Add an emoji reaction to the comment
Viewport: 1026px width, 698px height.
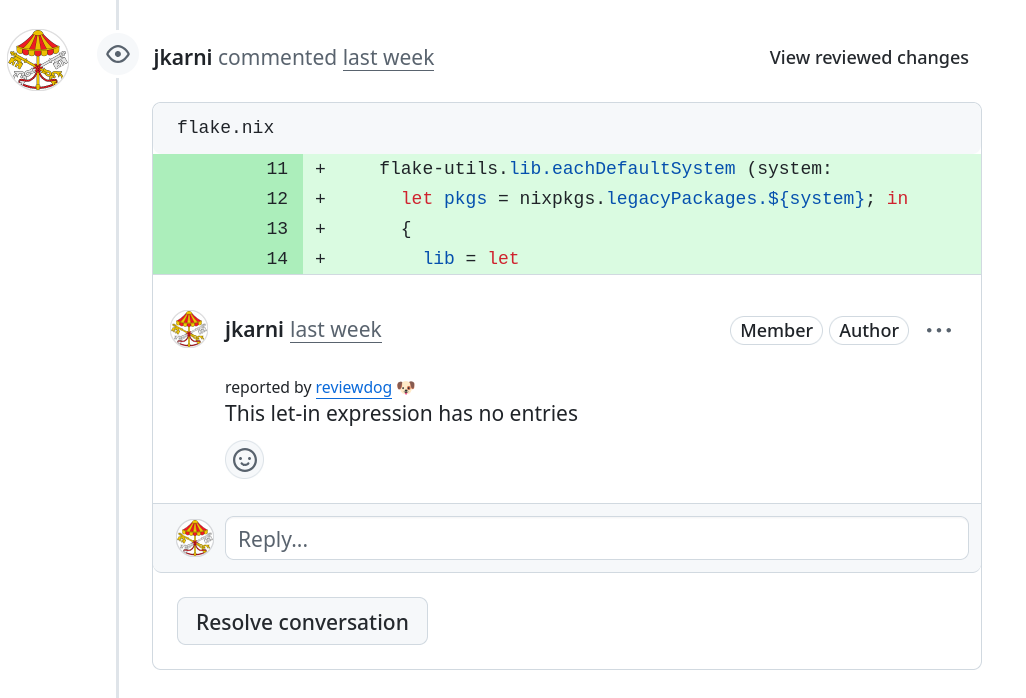[x=245, y=460]
